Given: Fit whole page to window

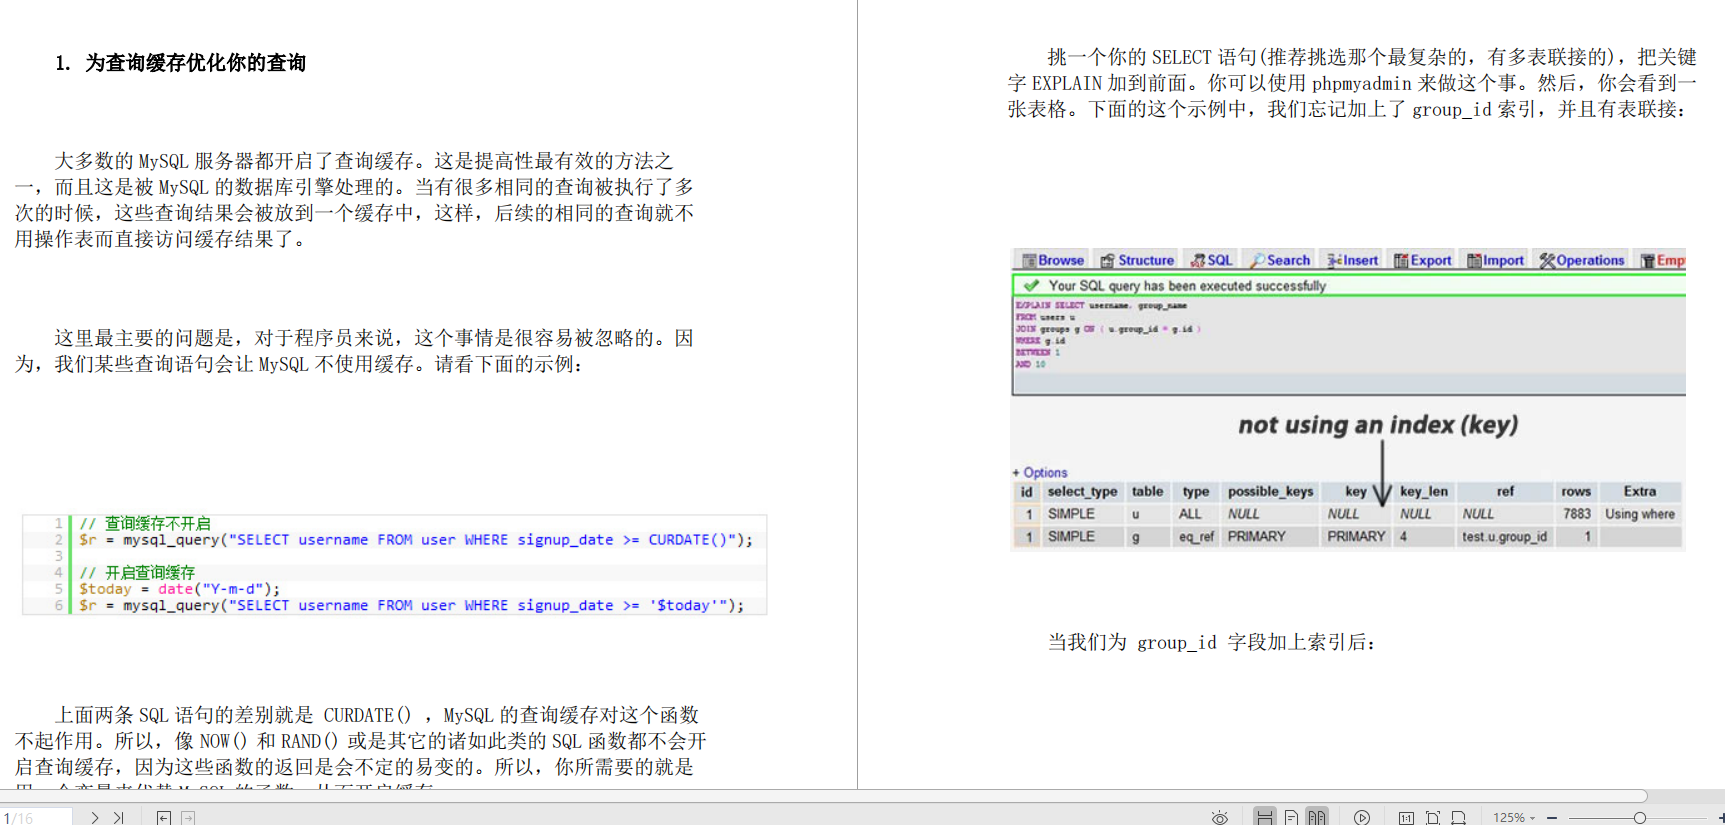Looking at the screenshot, I should click(x=1433, y=818).
